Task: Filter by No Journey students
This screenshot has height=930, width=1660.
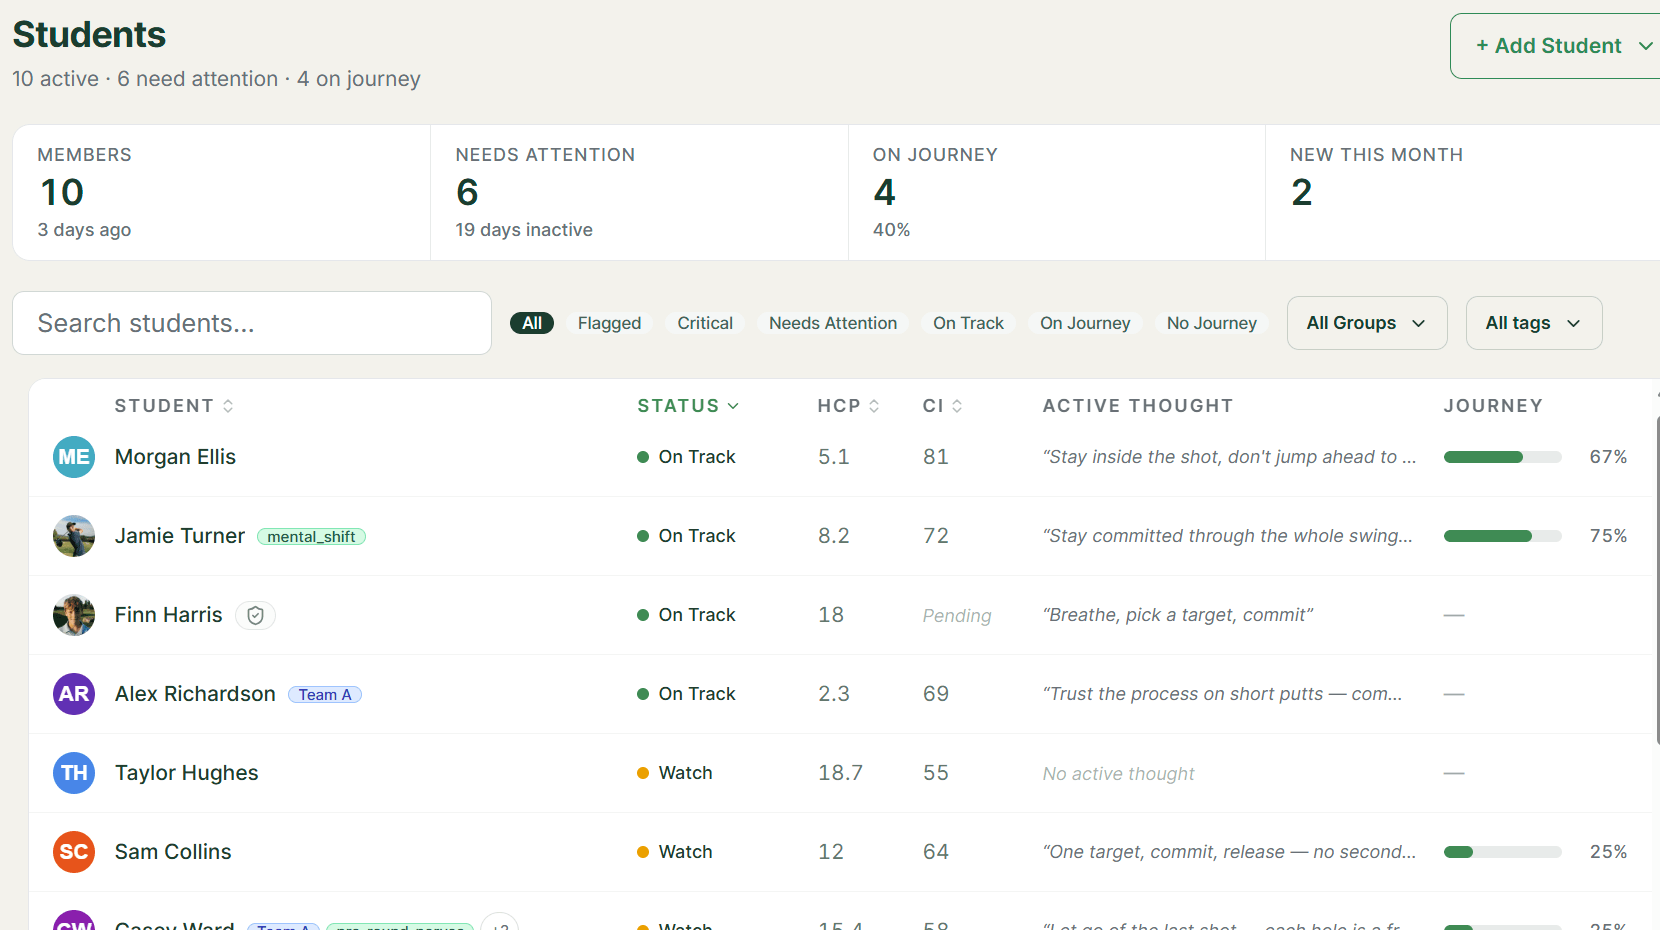Action: [1211, 323]
